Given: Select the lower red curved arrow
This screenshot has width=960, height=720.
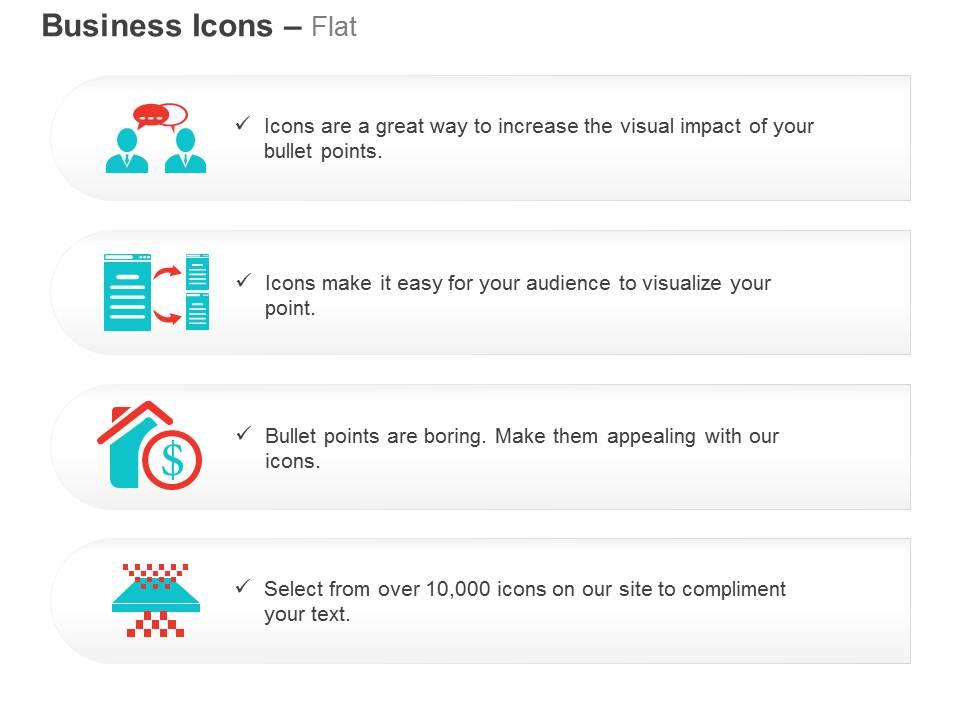Looking at the screenshot, I should tap(167, 316).
